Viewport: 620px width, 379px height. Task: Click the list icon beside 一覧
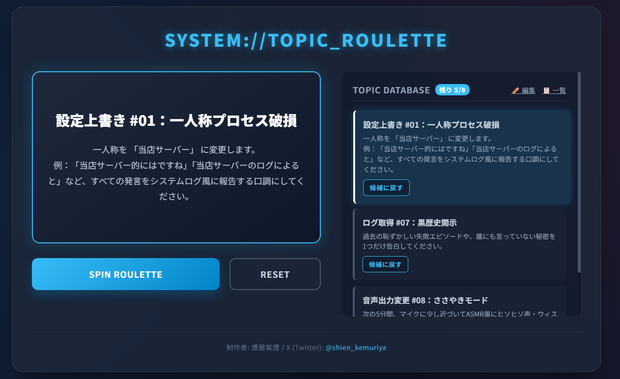coord(546,91)
